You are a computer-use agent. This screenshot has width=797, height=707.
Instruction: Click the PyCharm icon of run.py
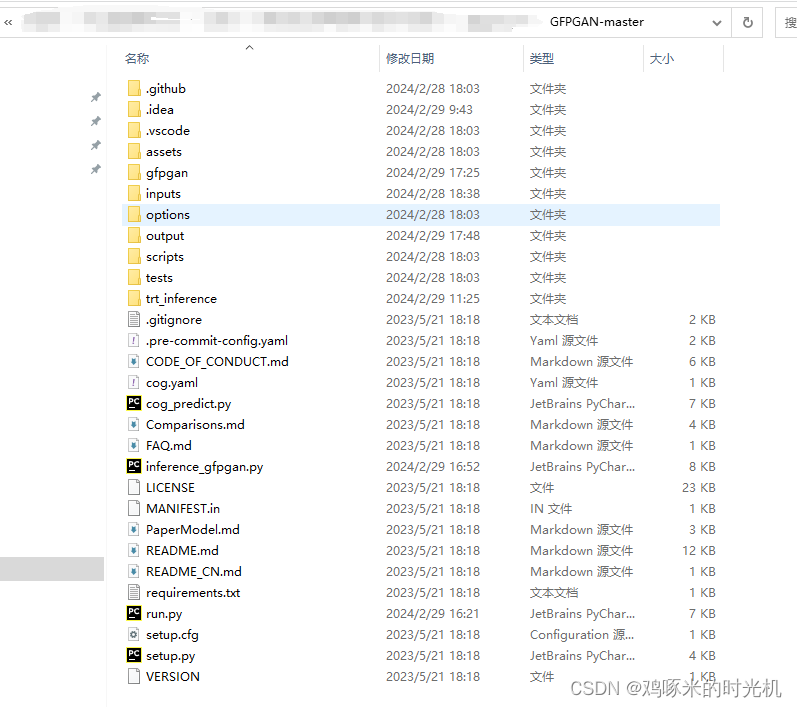point(134,613)
